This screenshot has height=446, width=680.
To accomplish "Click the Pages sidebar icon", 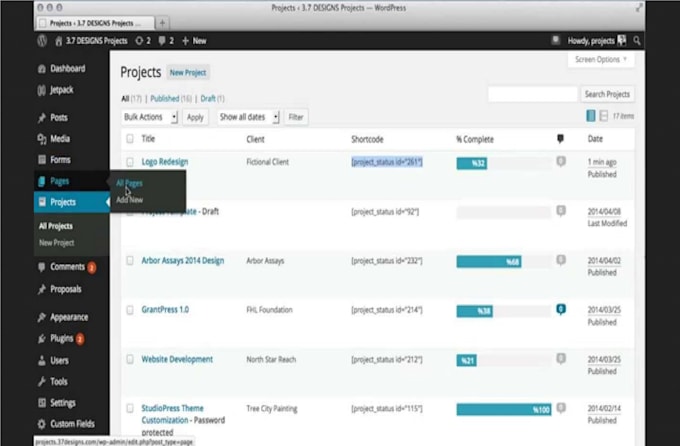I will click(42, 181).
